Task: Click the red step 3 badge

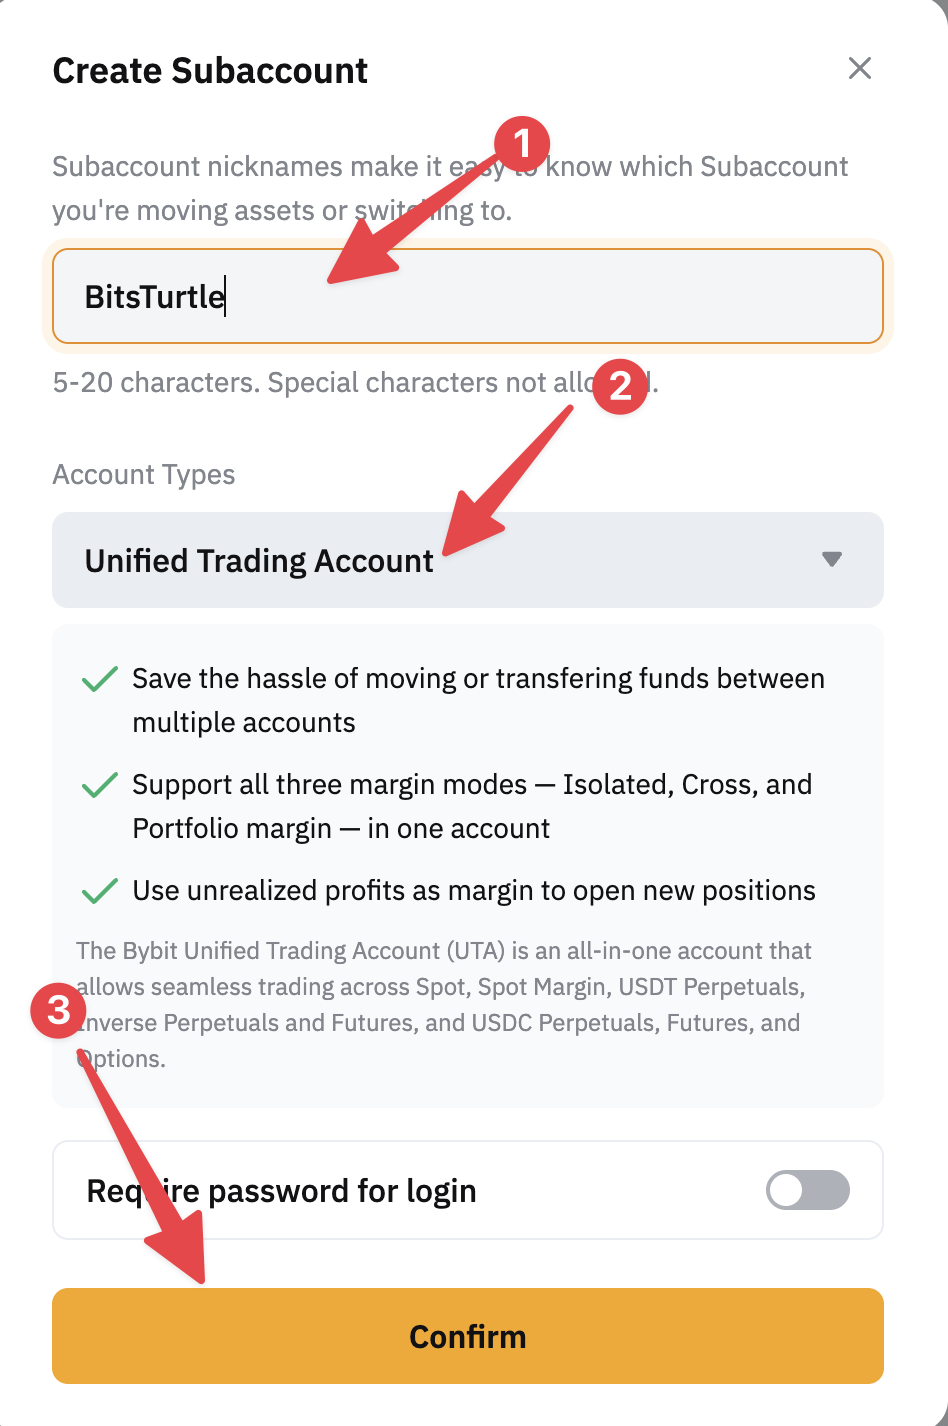Action: pos(59,1010)
